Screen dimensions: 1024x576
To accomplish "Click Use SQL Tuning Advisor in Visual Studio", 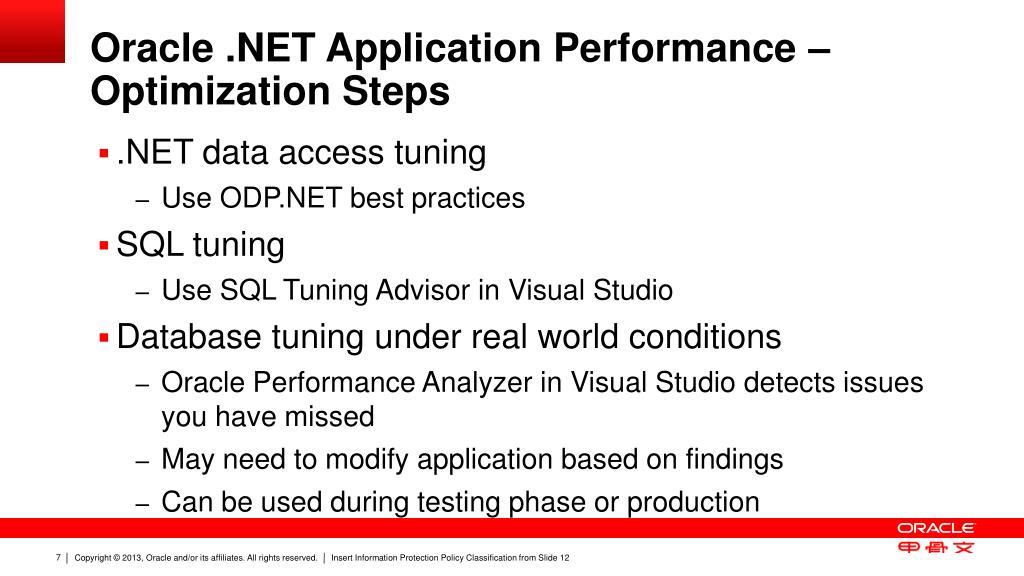I will tap(417, 291).
